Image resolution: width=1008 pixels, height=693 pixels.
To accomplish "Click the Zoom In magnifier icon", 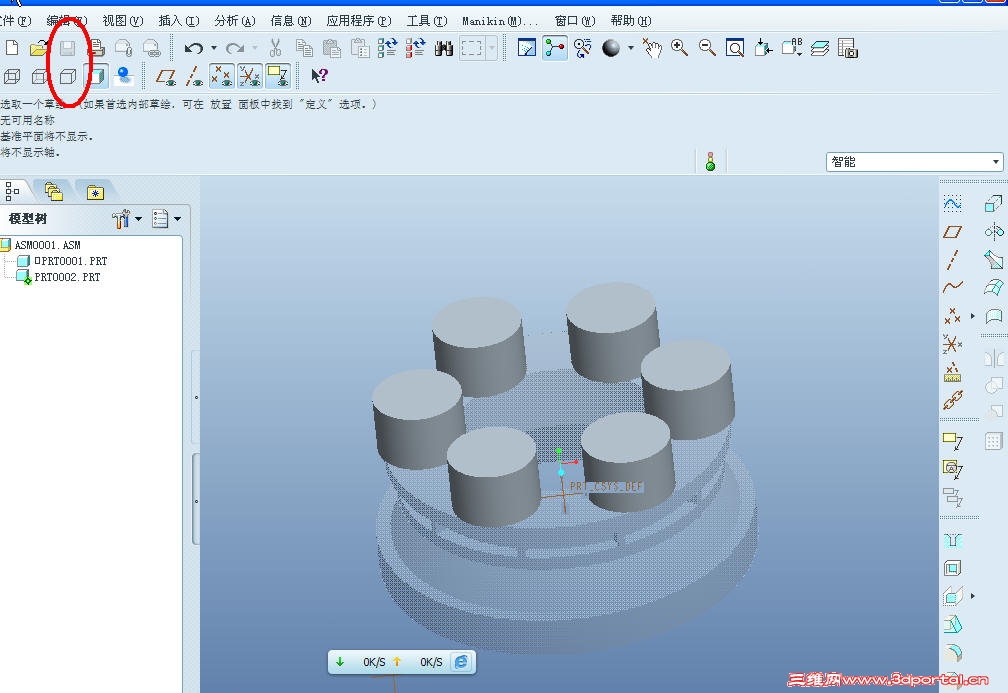I will point(679,48).
